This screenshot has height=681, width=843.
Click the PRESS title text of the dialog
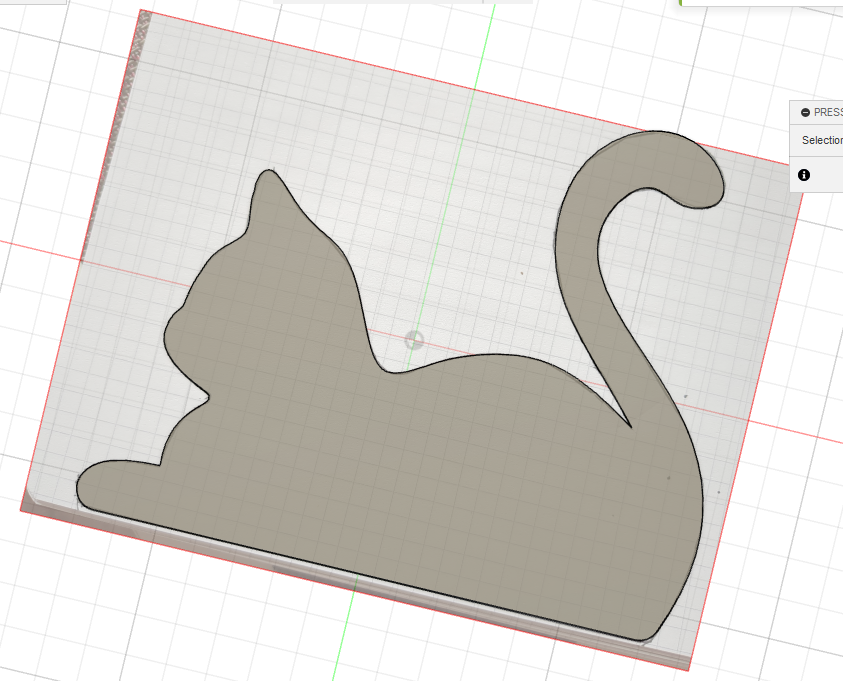[x=828, y=112]
